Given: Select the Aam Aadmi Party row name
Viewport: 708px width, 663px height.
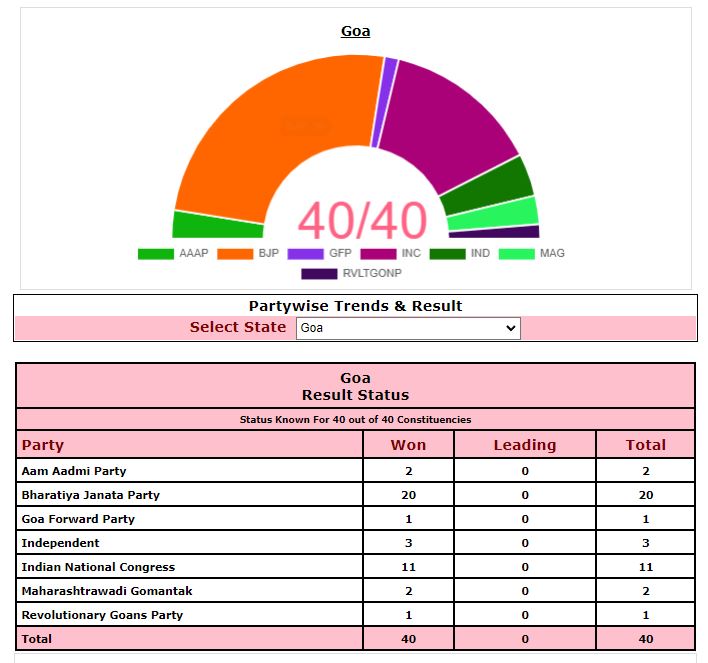Looking at the screenshot, I should point(74,471).
